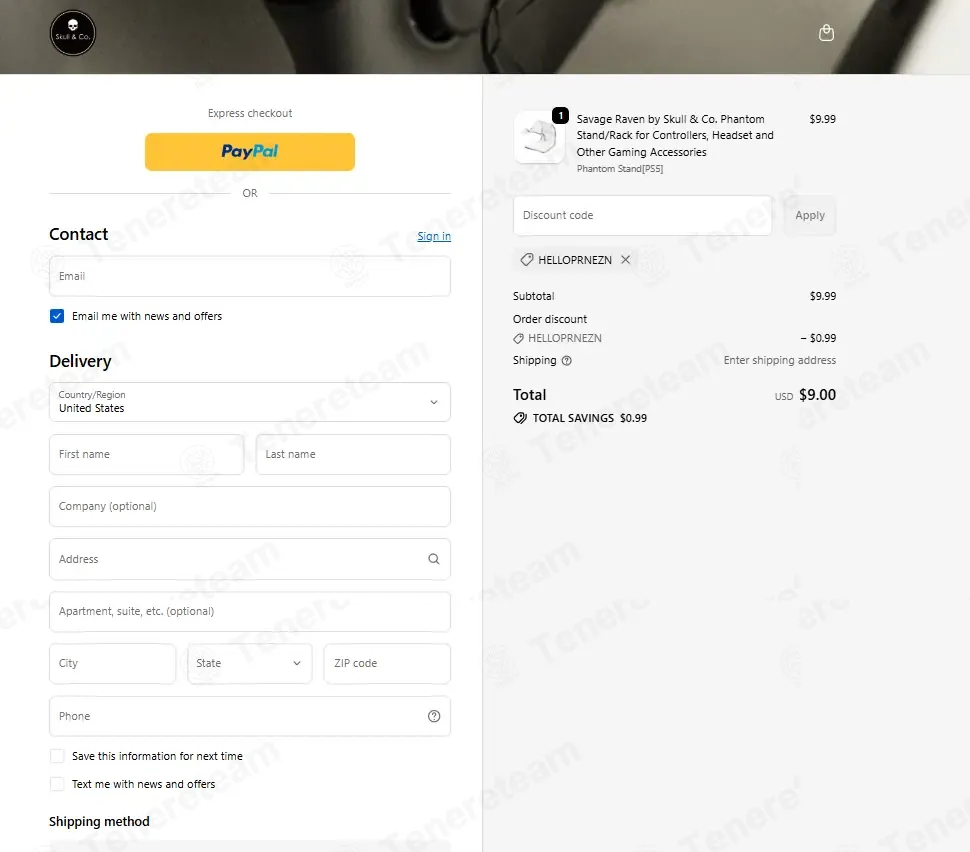Open the shopping bag cart icon
Image resolution: width=970 pixels, height=852 pixels.
[x=826, y=33]
